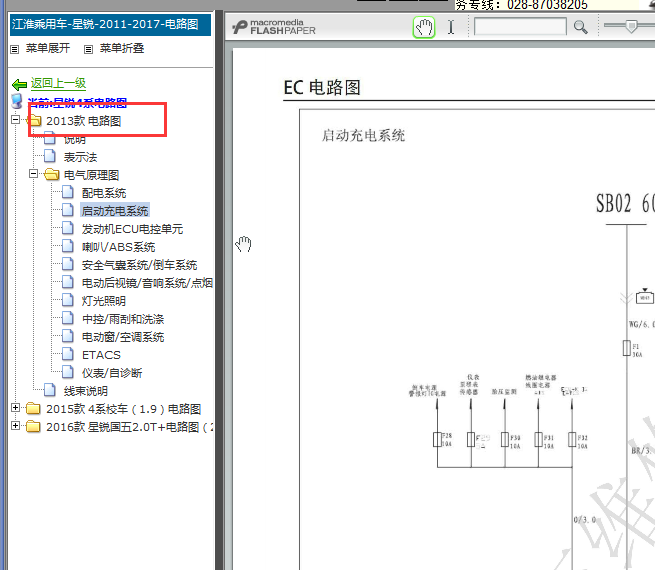Click the folder icon beside 2016款 星锐国五
The image size is (655, 570).
(33, 426)
